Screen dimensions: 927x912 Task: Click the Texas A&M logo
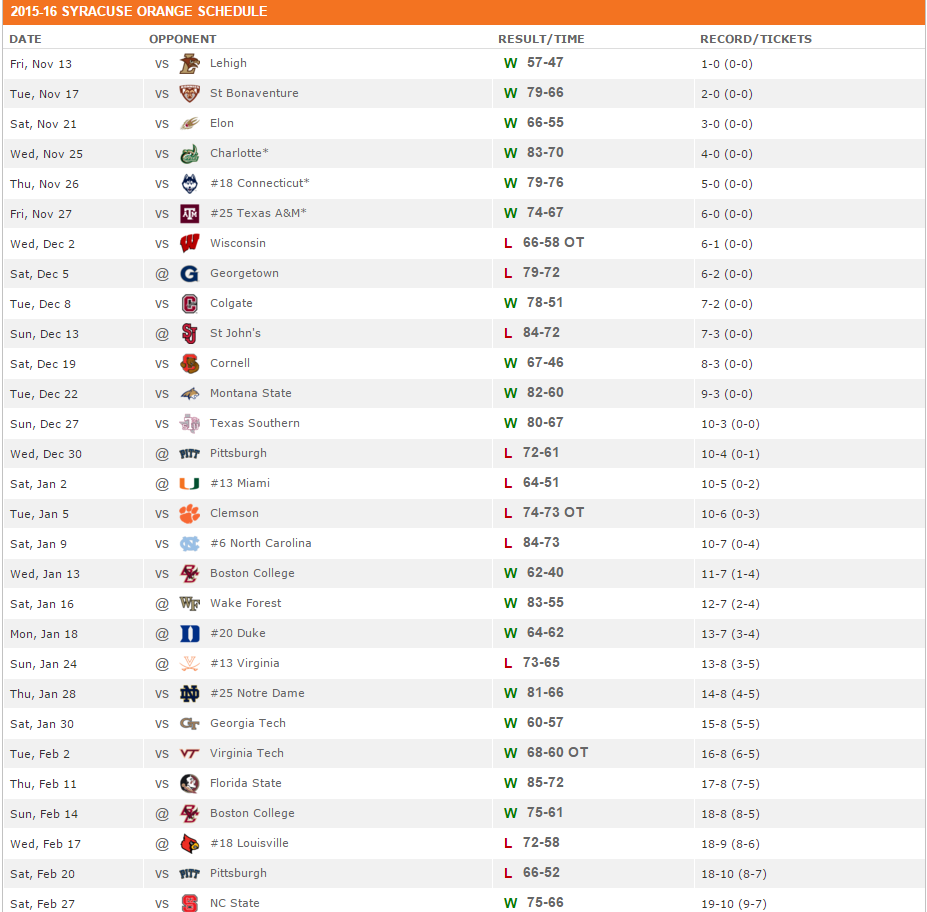[189, 214]
